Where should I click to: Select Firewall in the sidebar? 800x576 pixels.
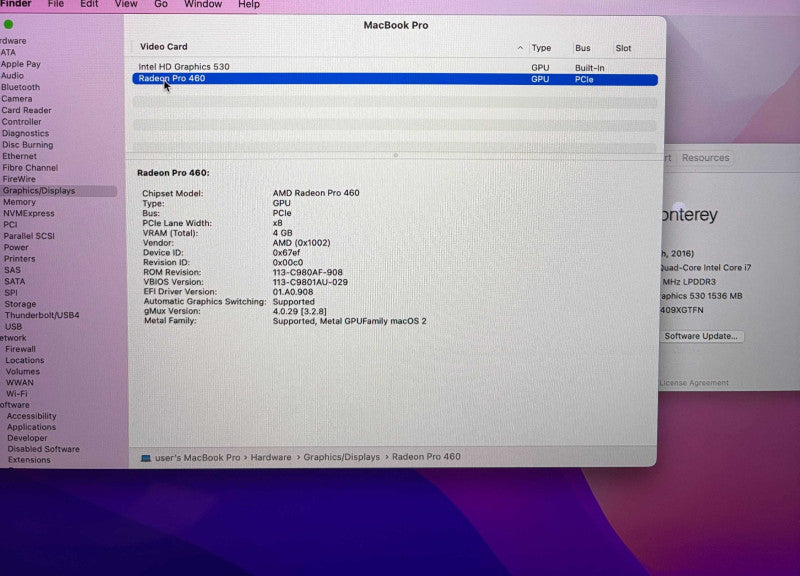click(20, 349)
